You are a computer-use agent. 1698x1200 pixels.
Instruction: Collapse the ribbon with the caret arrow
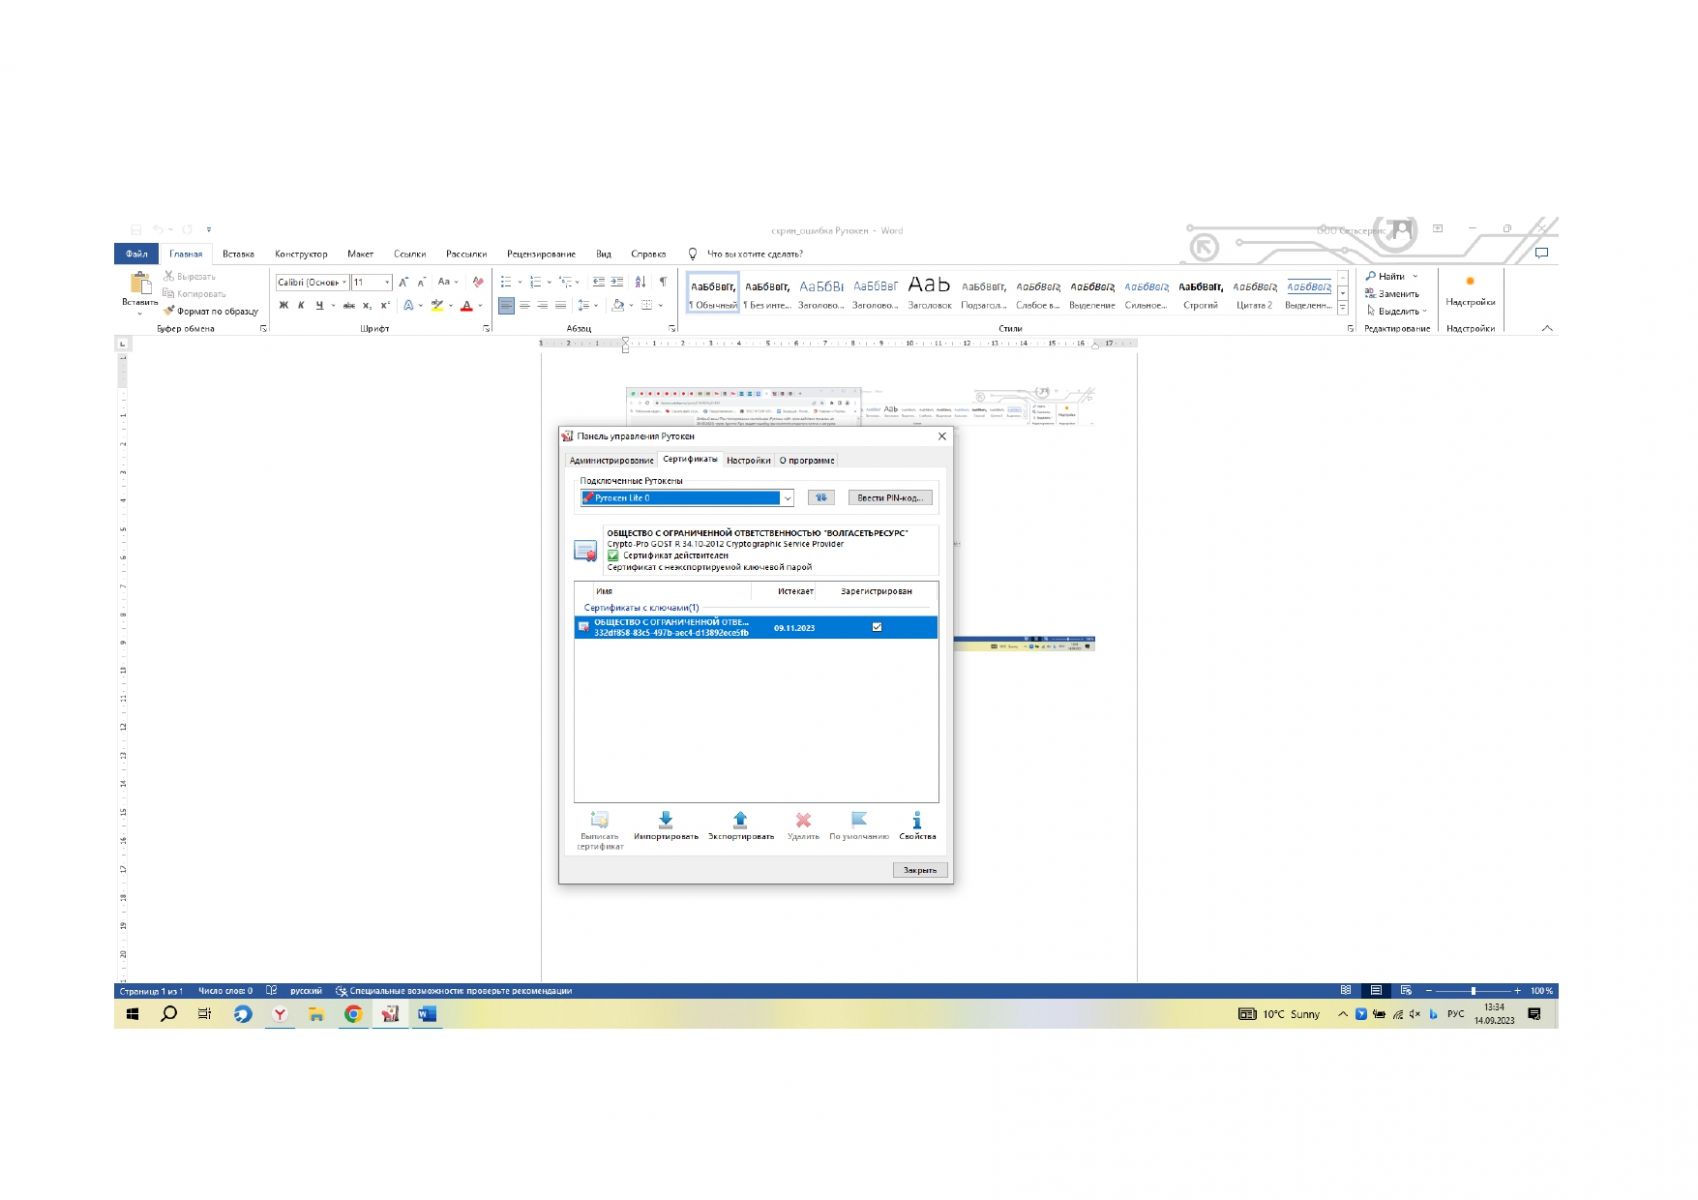(x=1547, y=328)
